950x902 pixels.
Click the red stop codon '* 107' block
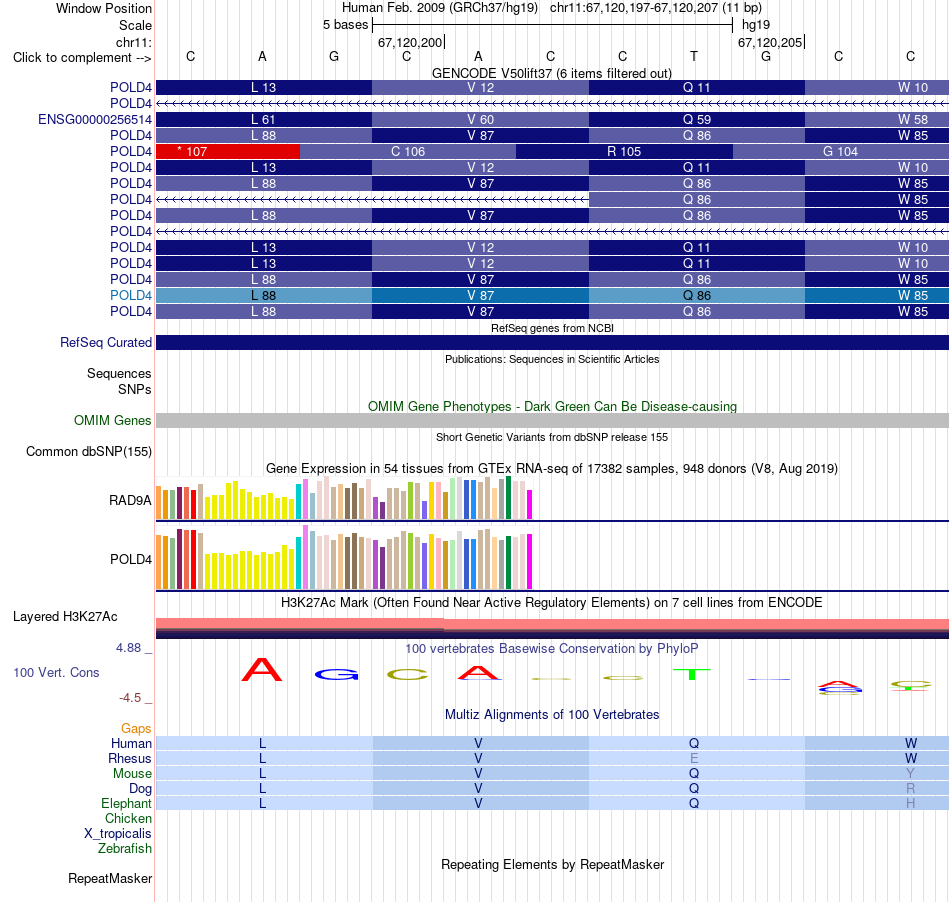pos(228,151)
